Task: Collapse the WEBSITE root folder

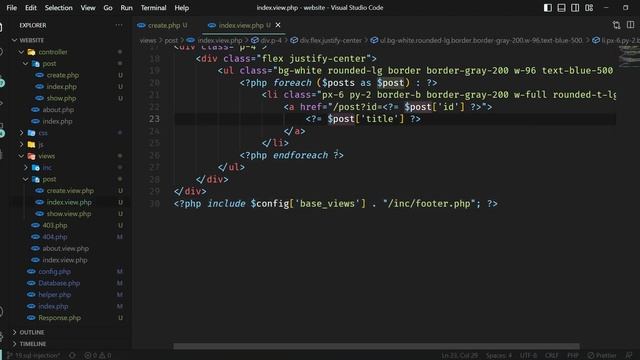Action: point(15,40)
